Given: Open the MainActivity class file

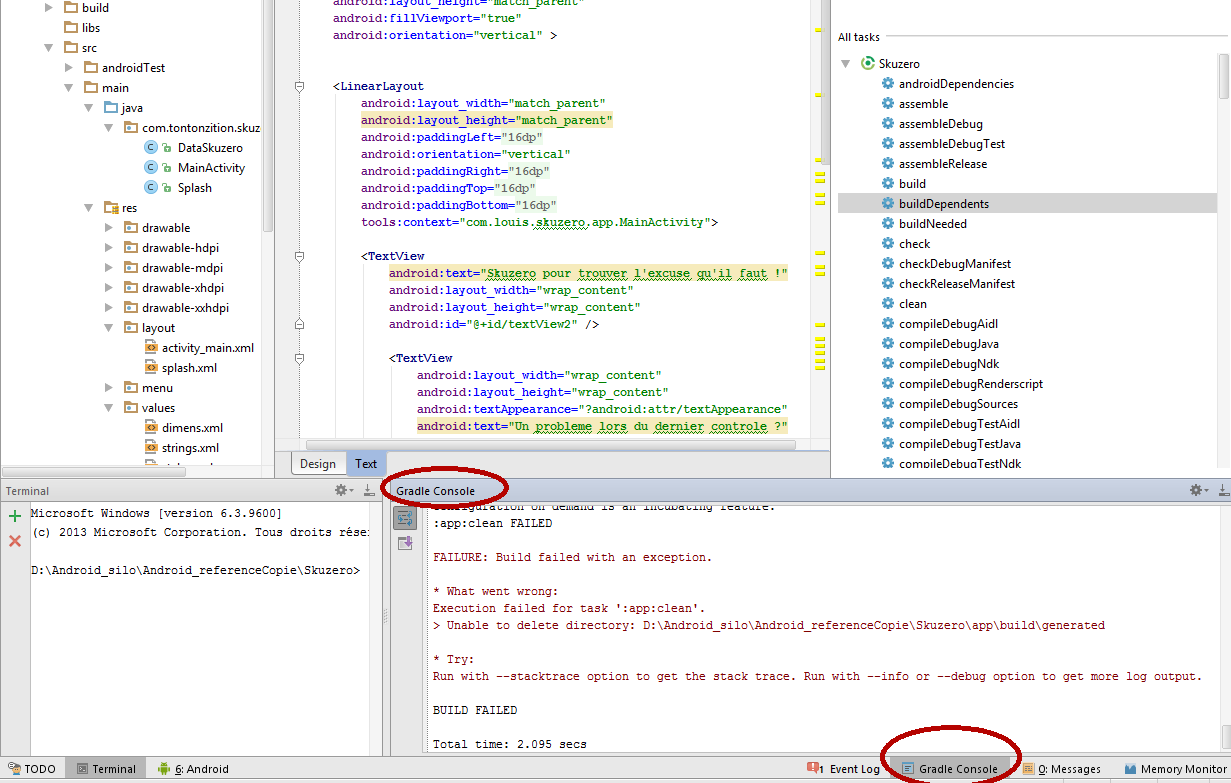Looking at the screenshot, I should coord(211,168).
